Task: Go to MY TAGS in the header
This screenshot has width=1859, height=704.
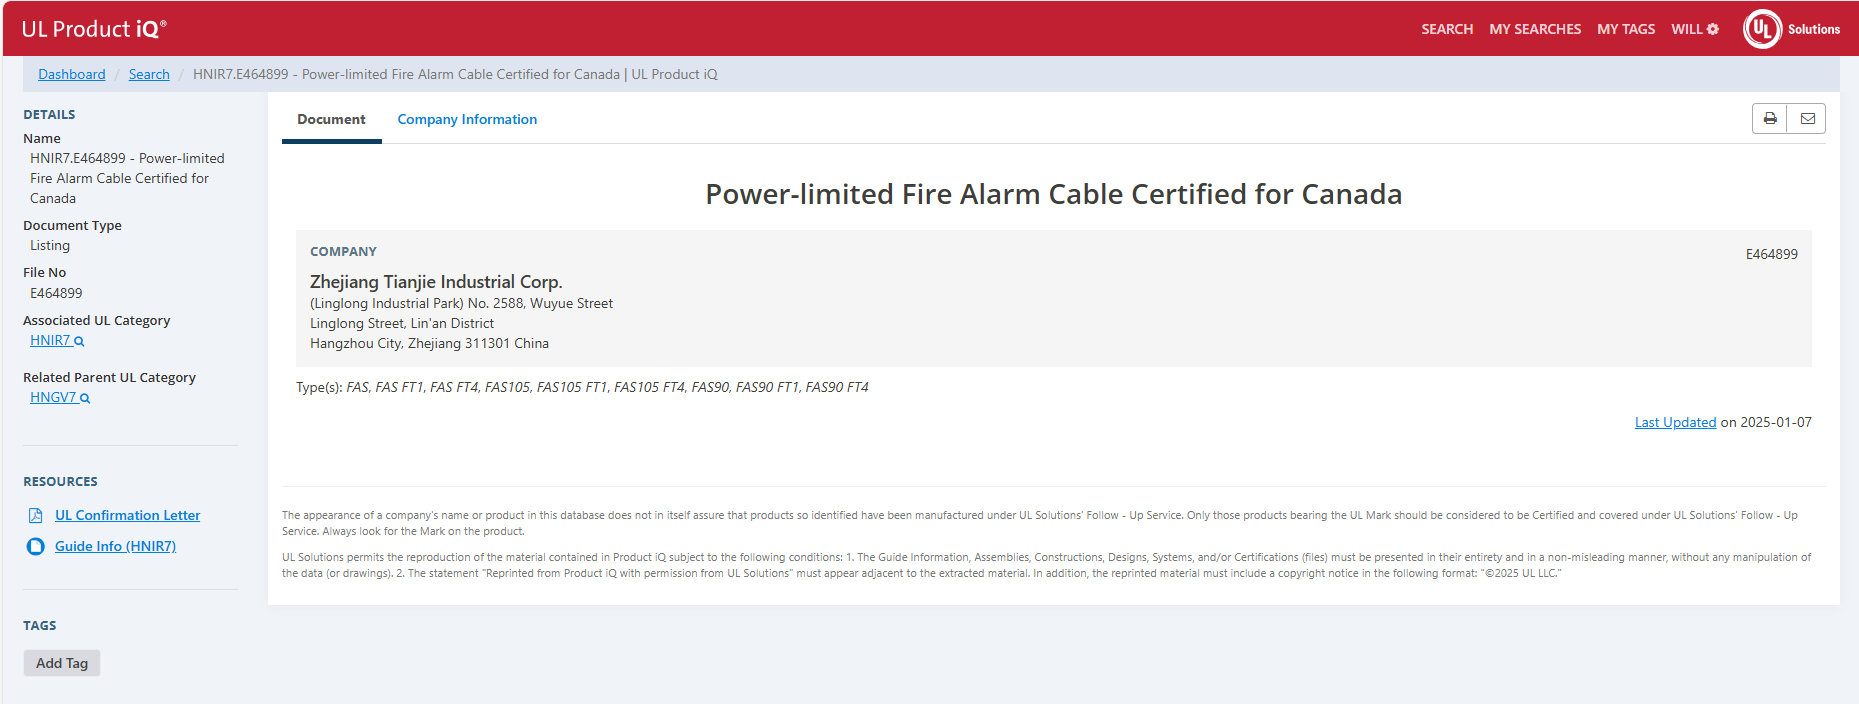Action: point(1625,29)
